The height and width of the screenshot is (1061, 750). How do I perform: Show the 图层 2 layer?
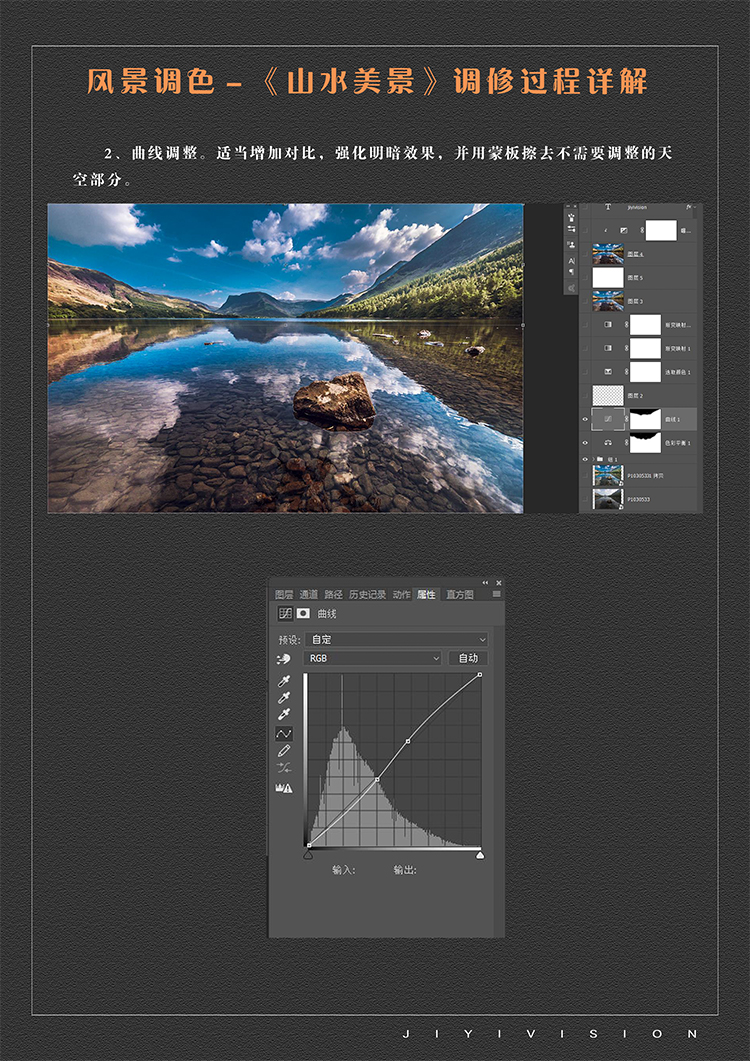click(x=586, y=396)
